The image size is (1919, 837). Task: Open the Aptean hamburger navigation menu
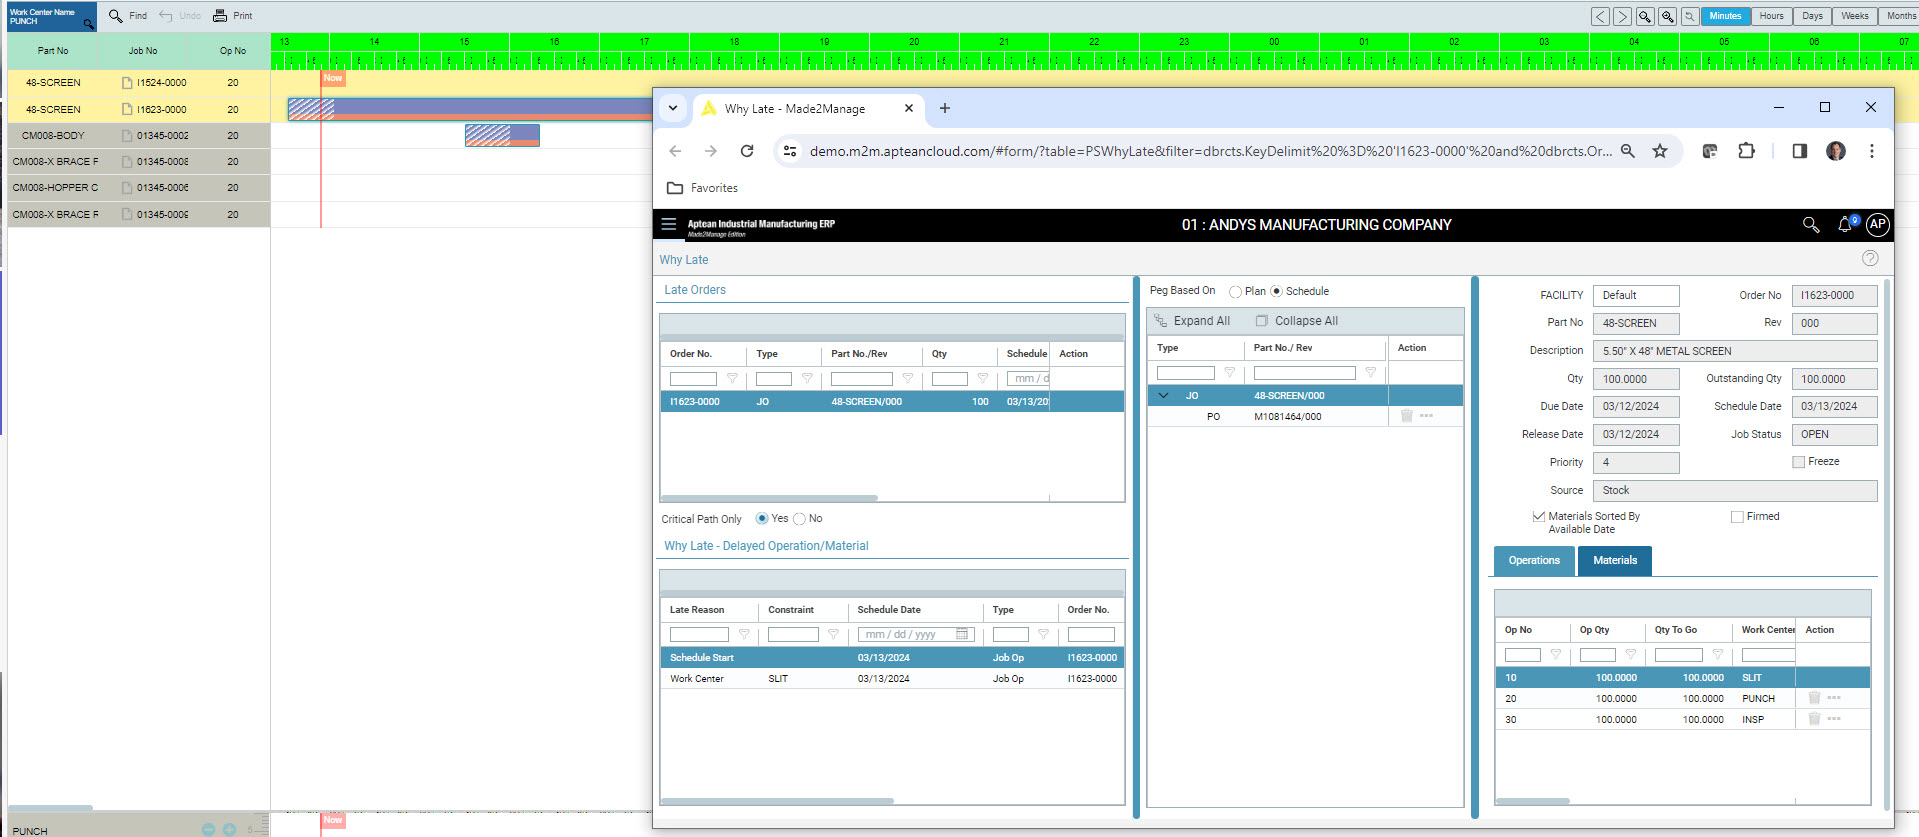[x=669, y=224]
